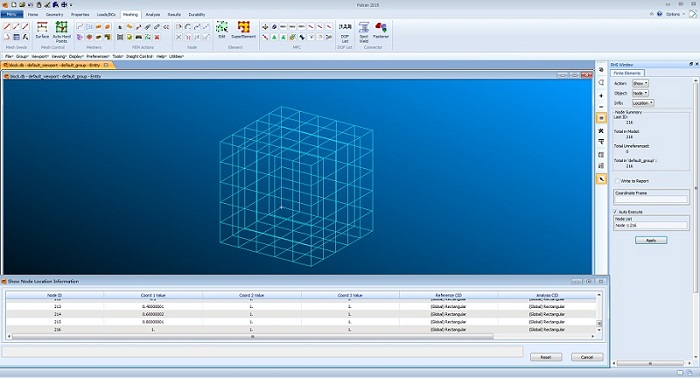This screenshot has height=378, width=700.
Task: Enable the Write to Report checkbox
Action: (x=617, y=181)
